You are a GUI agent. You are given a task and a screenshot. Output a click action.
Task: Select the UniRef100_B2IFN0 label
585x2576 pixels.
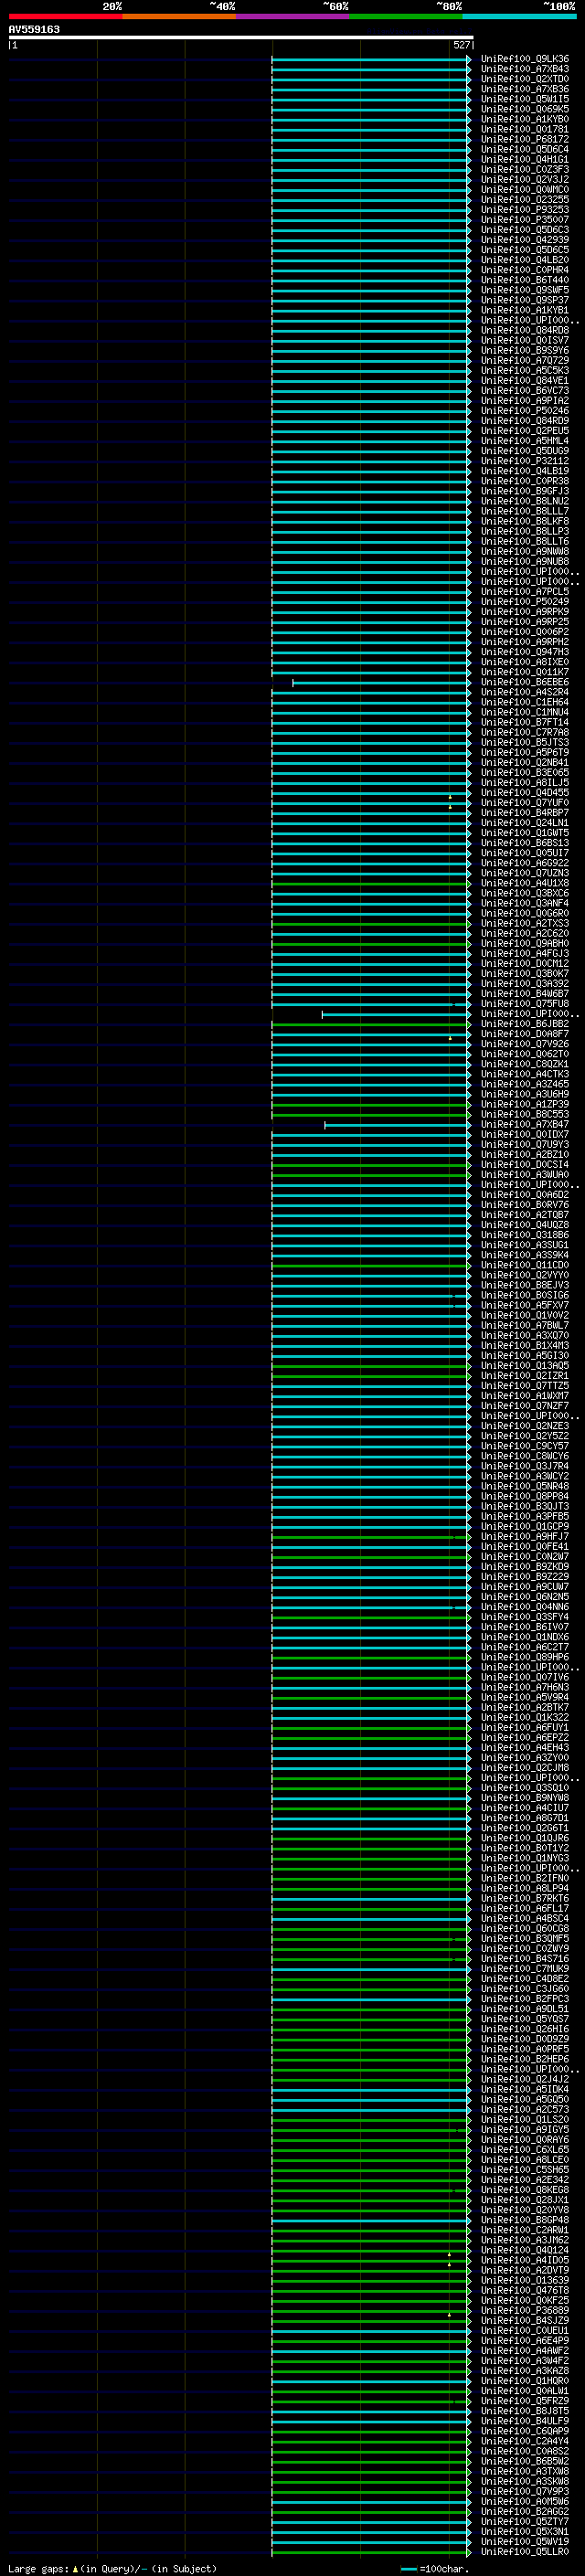(x=525, y=1879)
